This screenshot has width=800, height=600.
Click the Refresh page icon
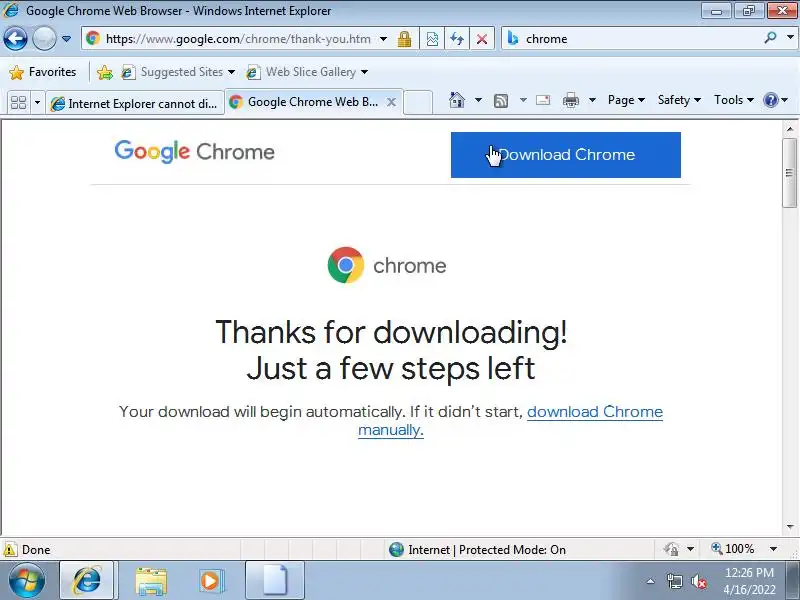[x=457, y=39]
